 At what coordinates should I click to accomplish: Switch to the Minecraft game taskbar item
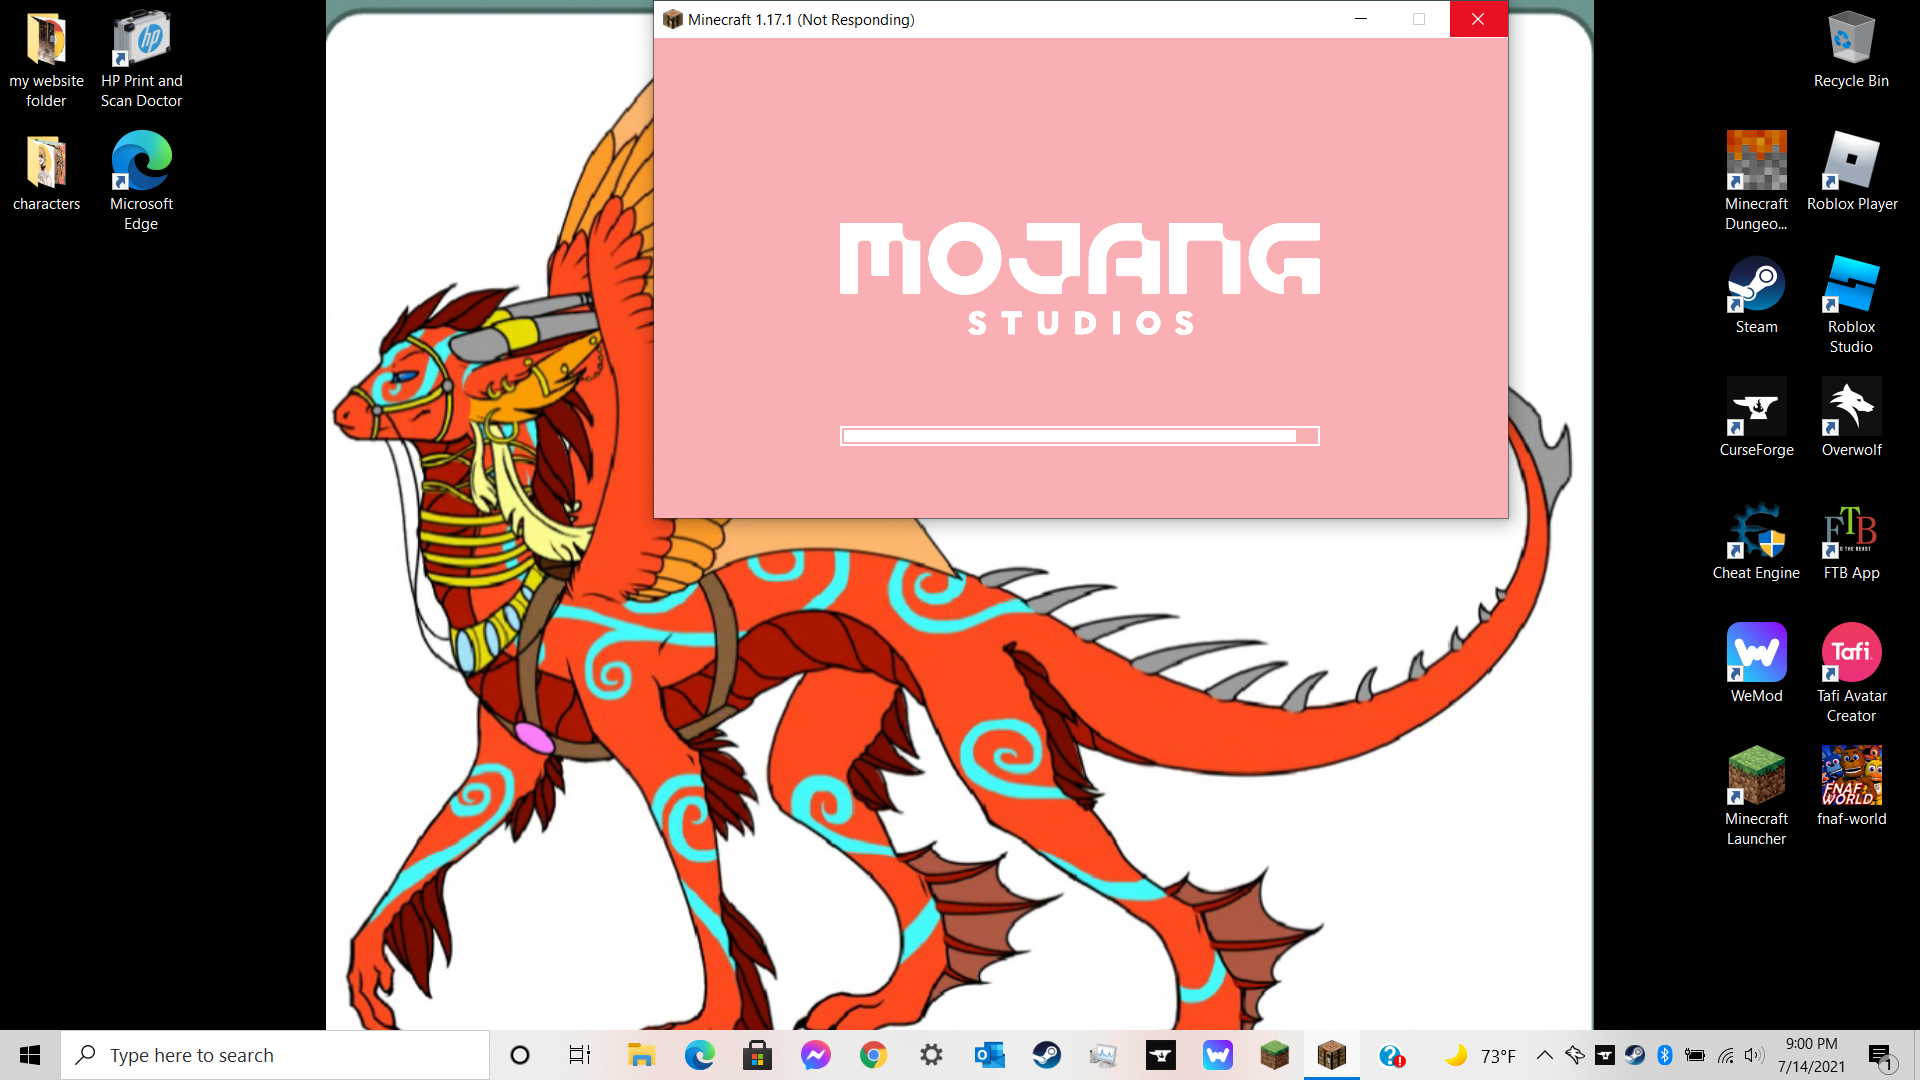coord(1331,1055)
